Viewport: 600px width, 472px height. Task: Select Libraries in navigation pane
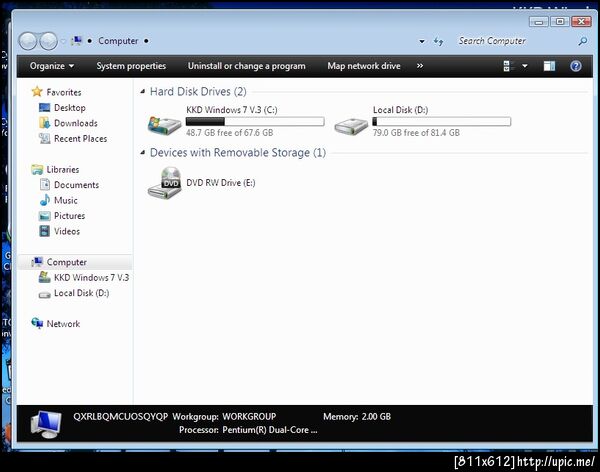63,170
